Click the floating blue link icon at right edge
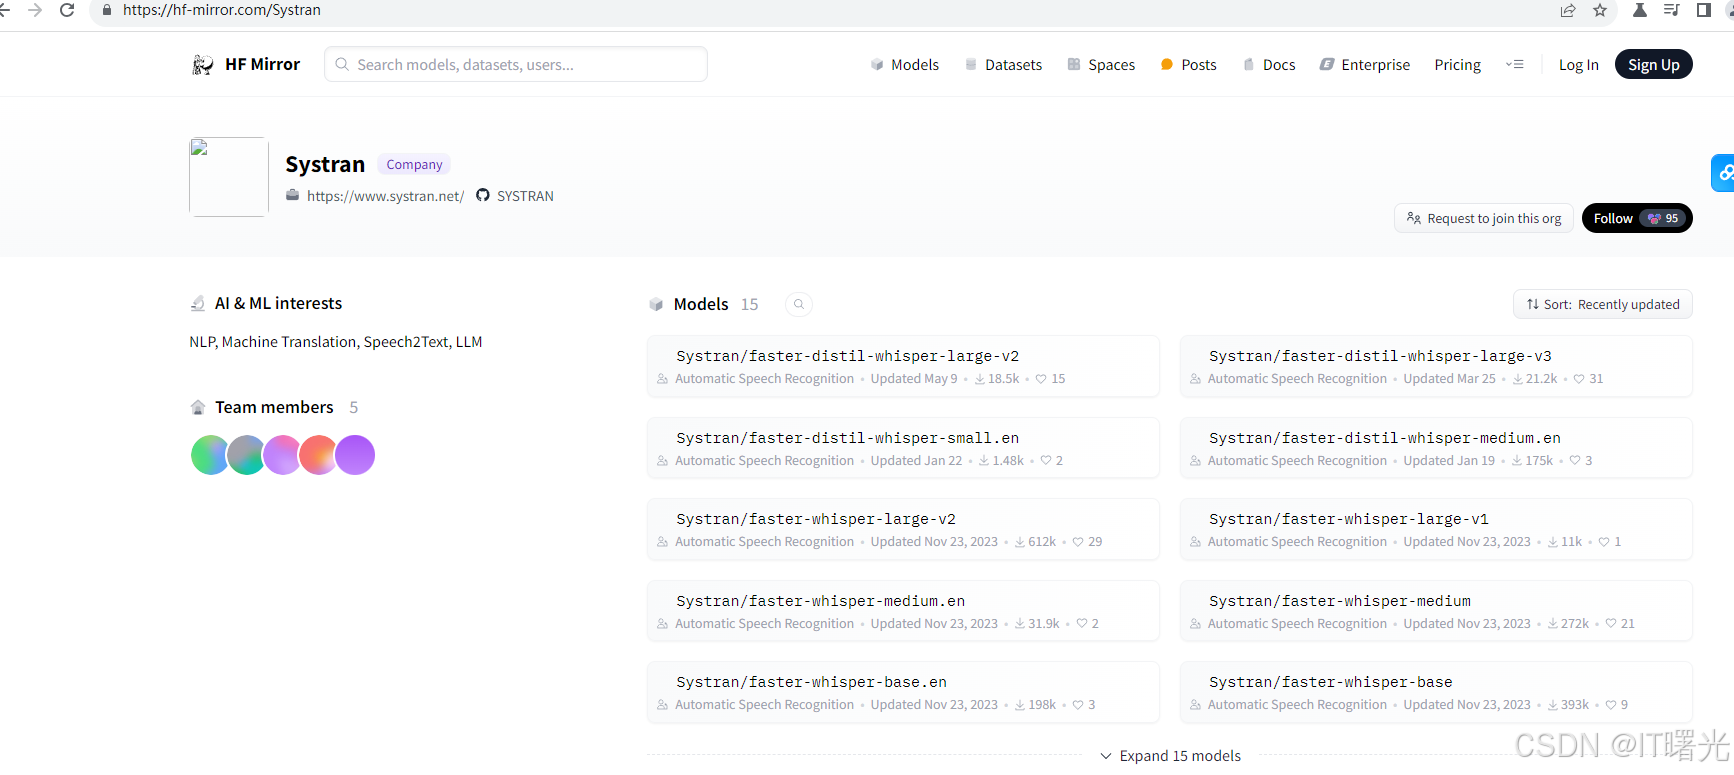 1723,172
